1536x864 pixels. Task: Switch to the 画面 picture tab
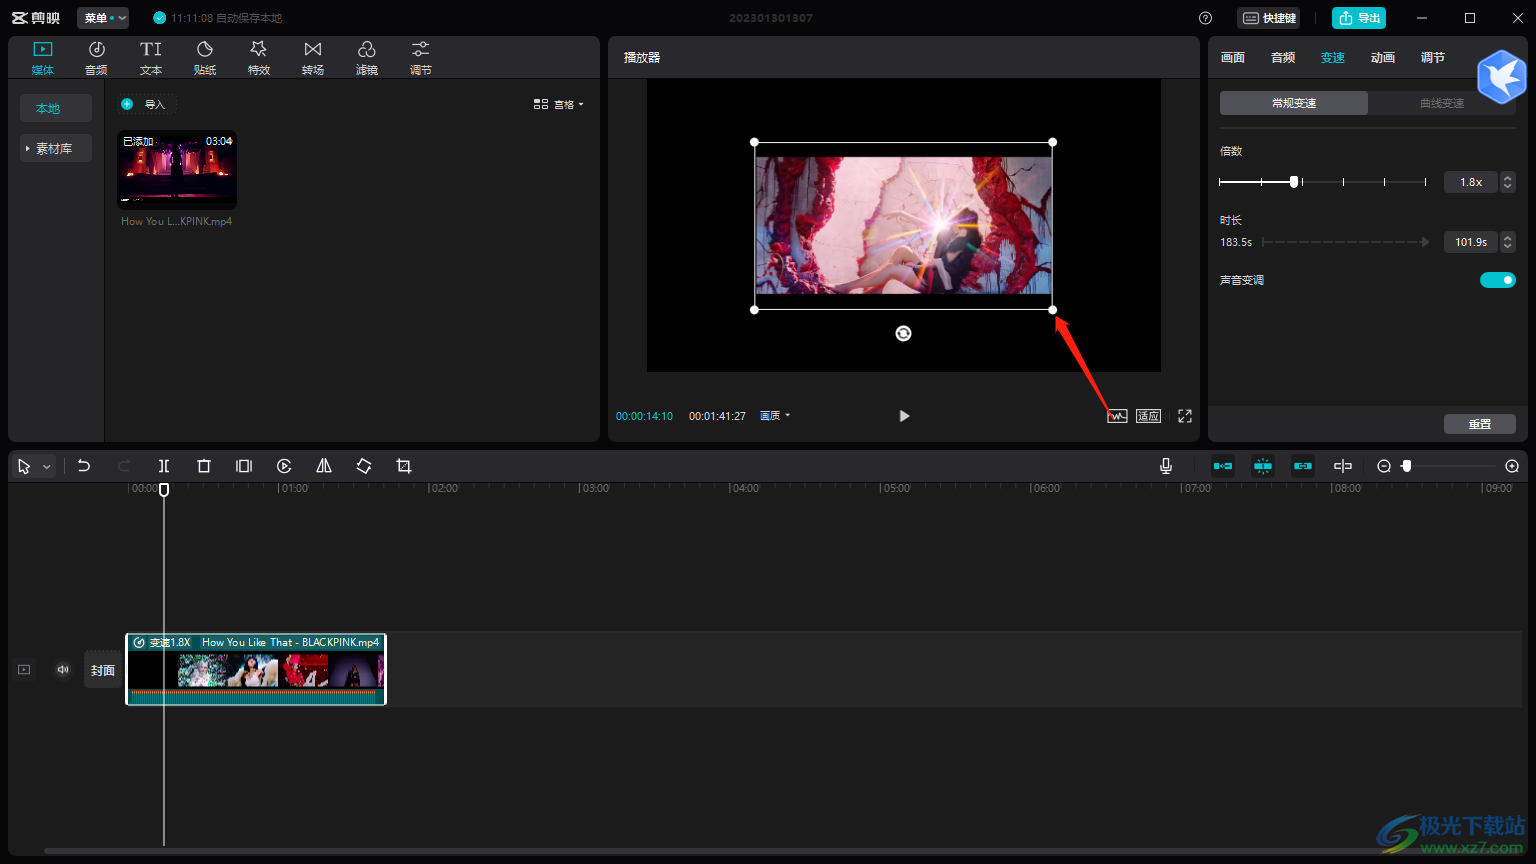point(1233,58)
